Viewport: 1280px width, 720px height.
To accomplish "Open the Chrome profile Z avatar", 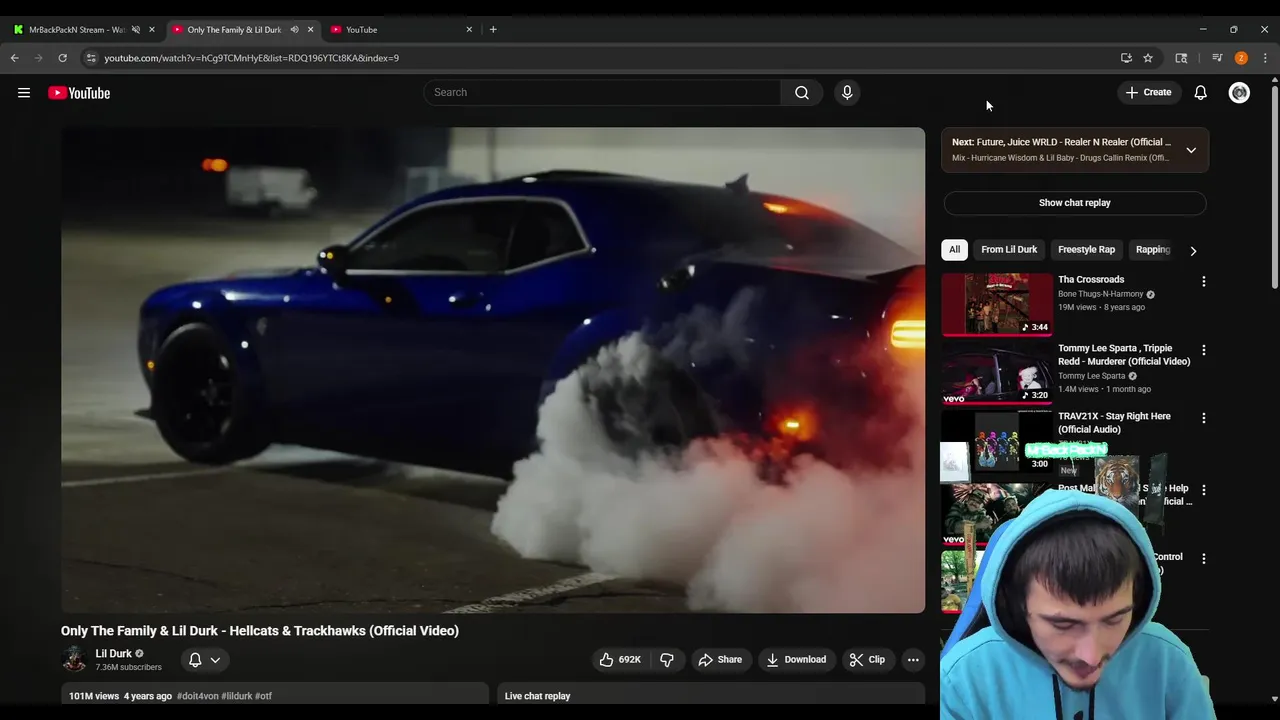I will click(x=1241, y=58).
